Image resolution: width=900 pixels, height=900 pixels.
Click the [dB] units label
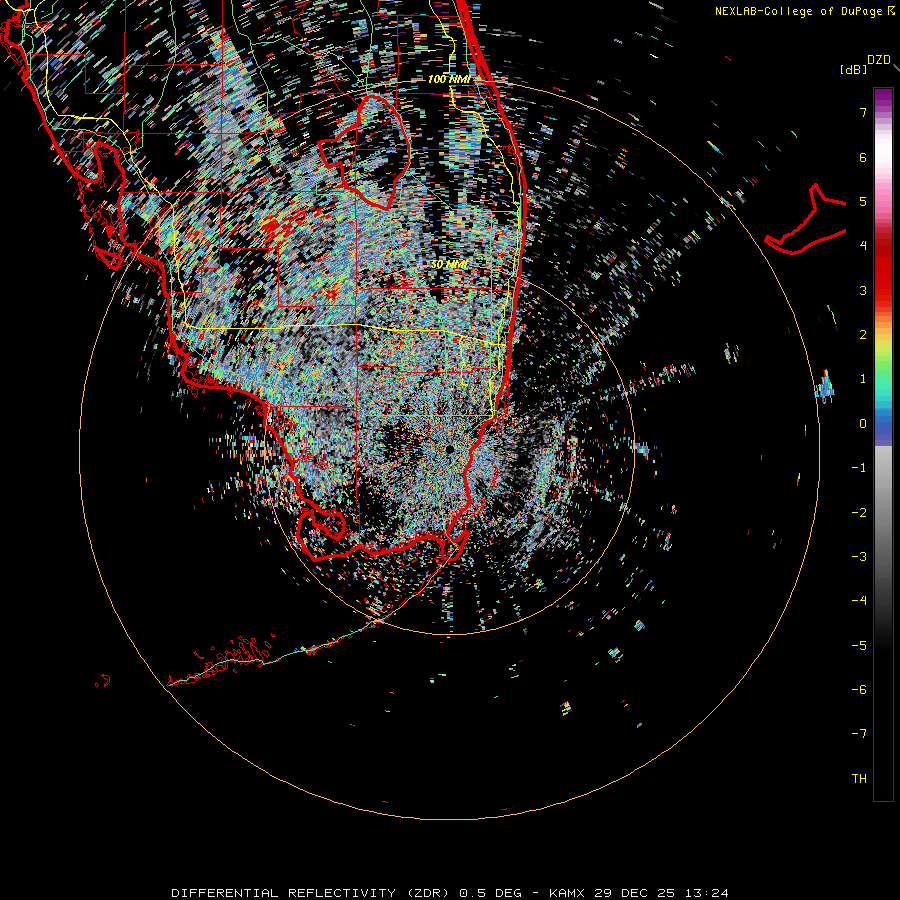[x=854, y=69]
